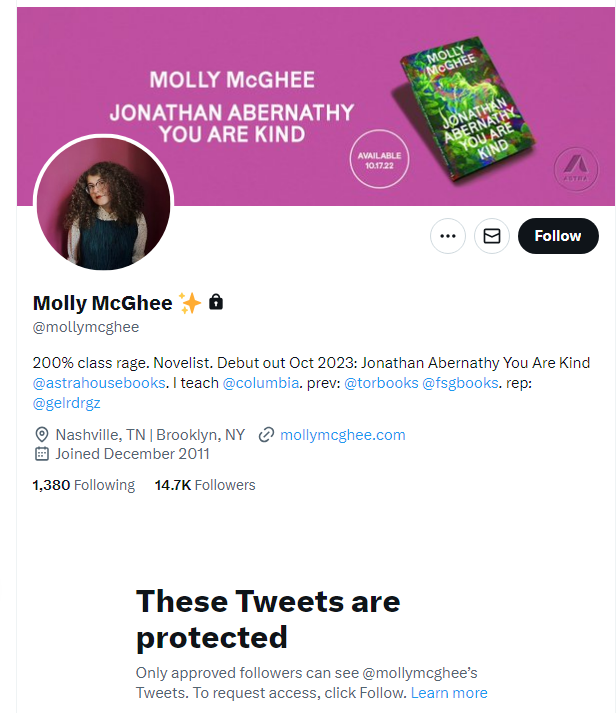Click the location pin icon
The height and width of the screenshot is (713, 616).
pos(41,434)
